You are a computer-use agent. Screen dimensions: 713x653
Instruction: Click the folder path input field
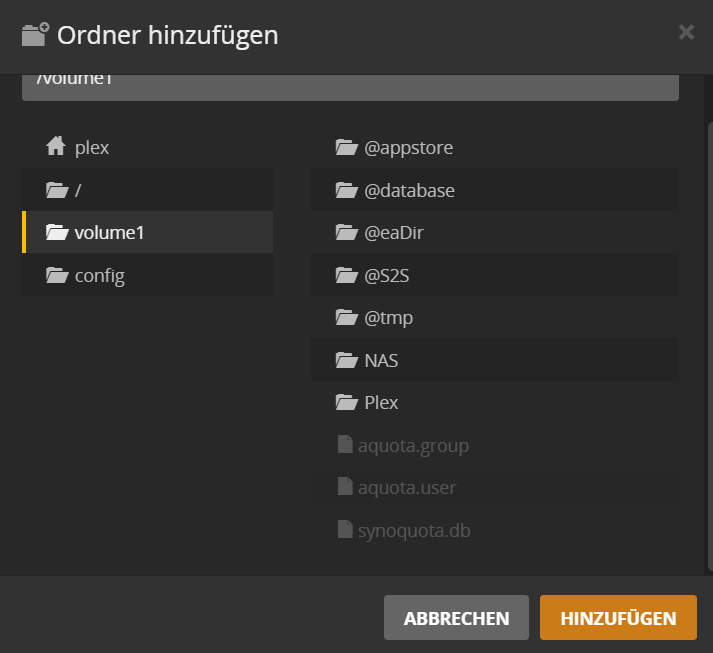pyautogui.click(x=350, y=86)
